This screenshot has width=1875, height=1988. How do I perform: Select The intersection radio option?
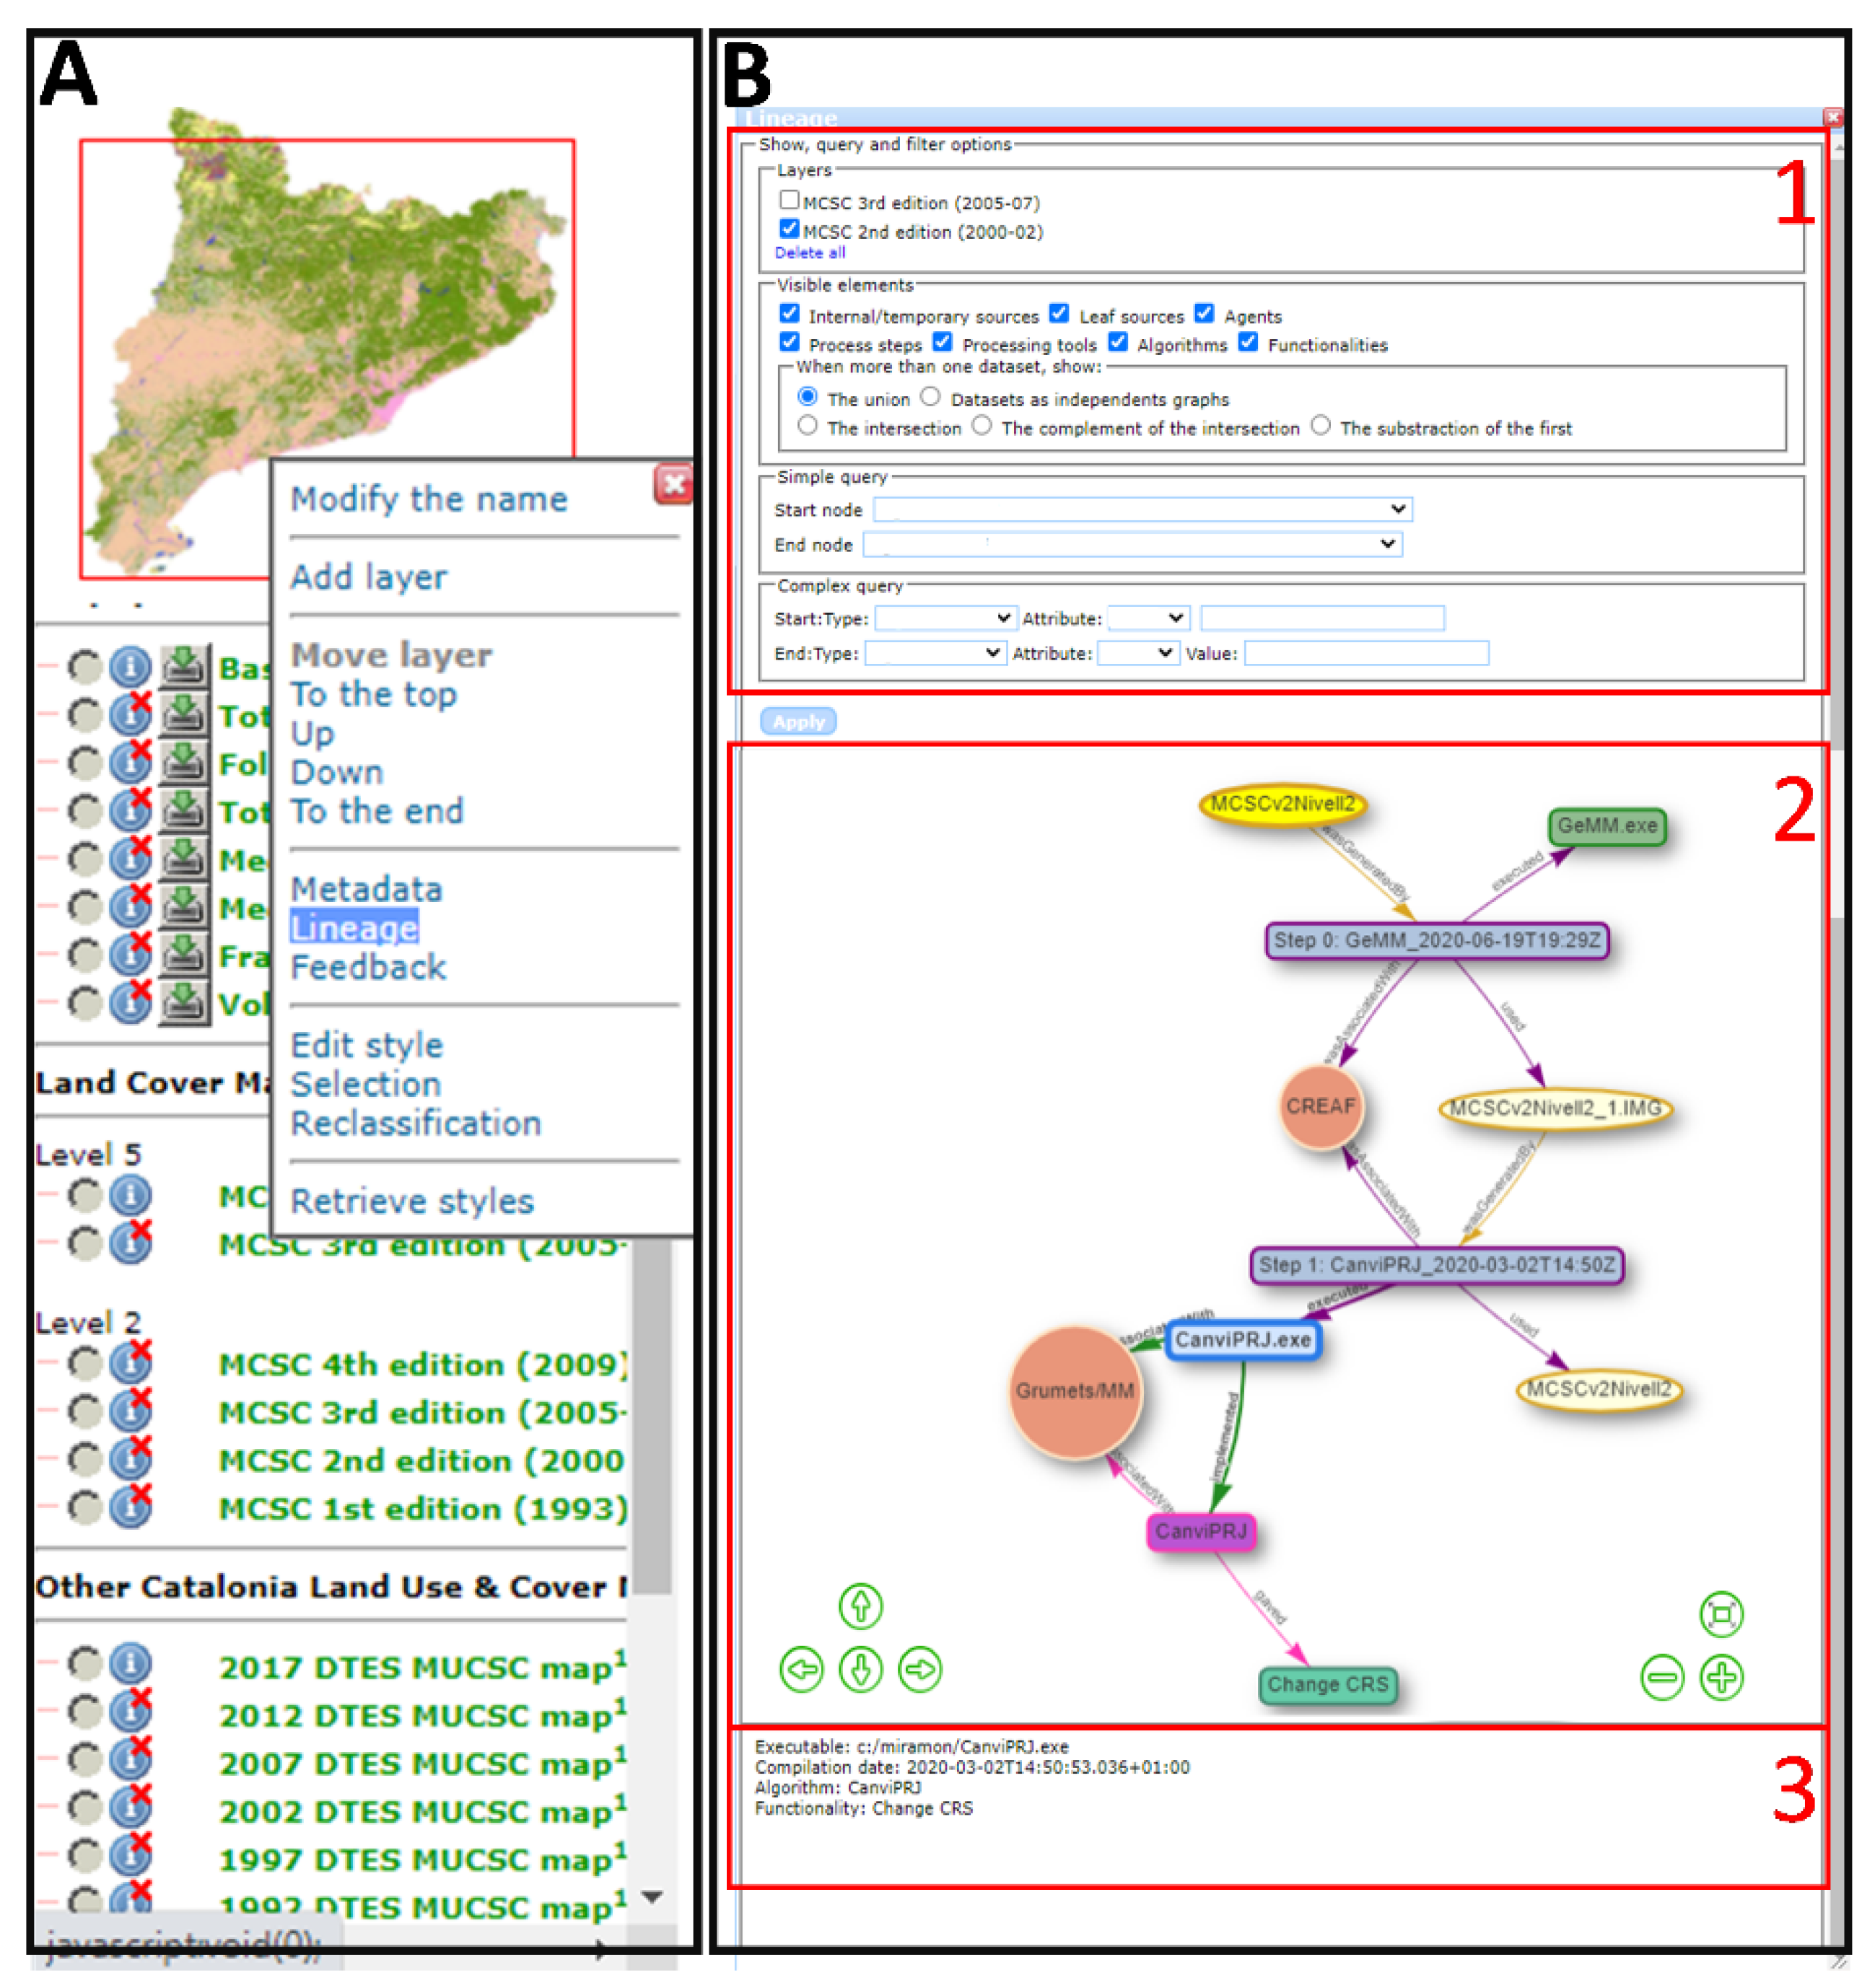click(x=807, y=426)
